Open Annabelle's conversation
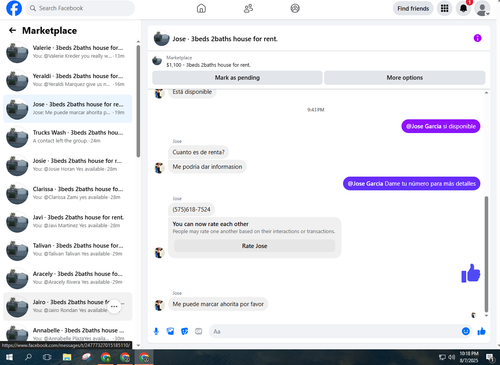The height and width of the screenshot is (365, 500). [x=68, y=334]
